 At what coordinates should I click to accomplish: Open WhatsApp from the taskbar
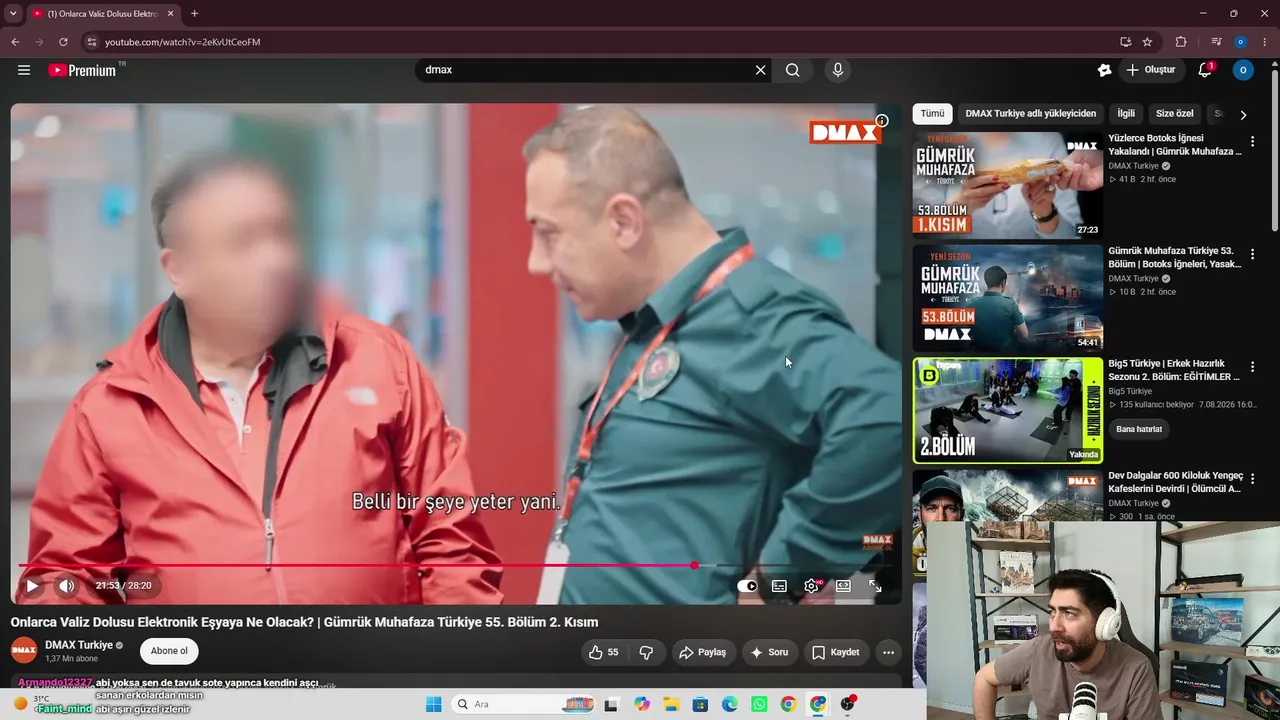(x=759, y=704)
